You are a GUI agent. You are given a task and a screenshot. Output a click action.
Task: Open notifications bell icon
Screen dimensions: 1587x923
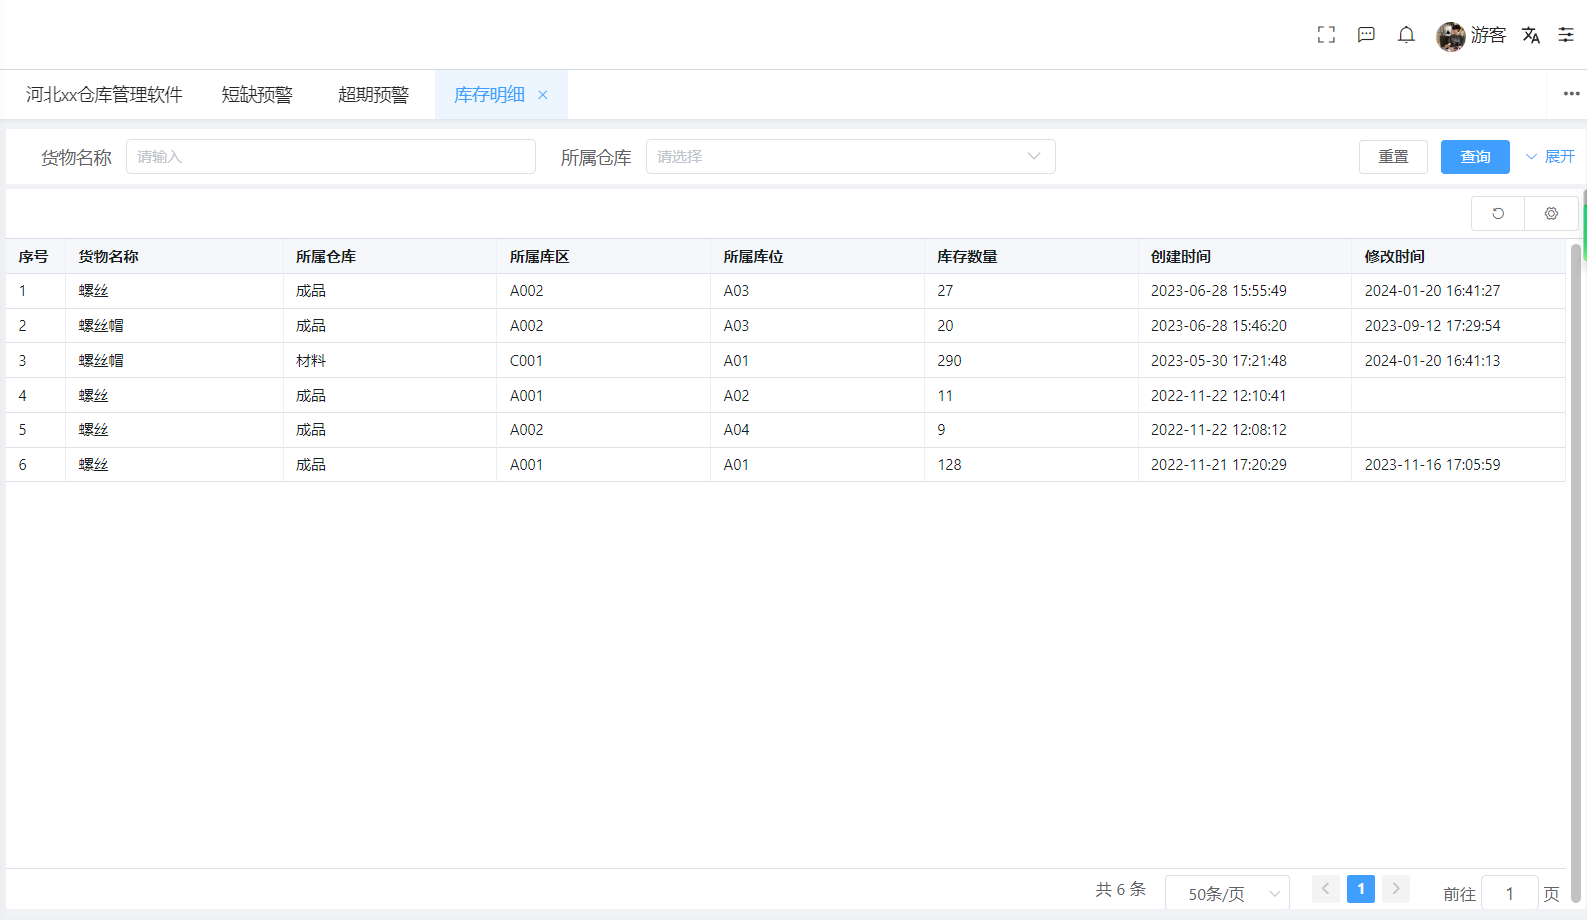1406,35
